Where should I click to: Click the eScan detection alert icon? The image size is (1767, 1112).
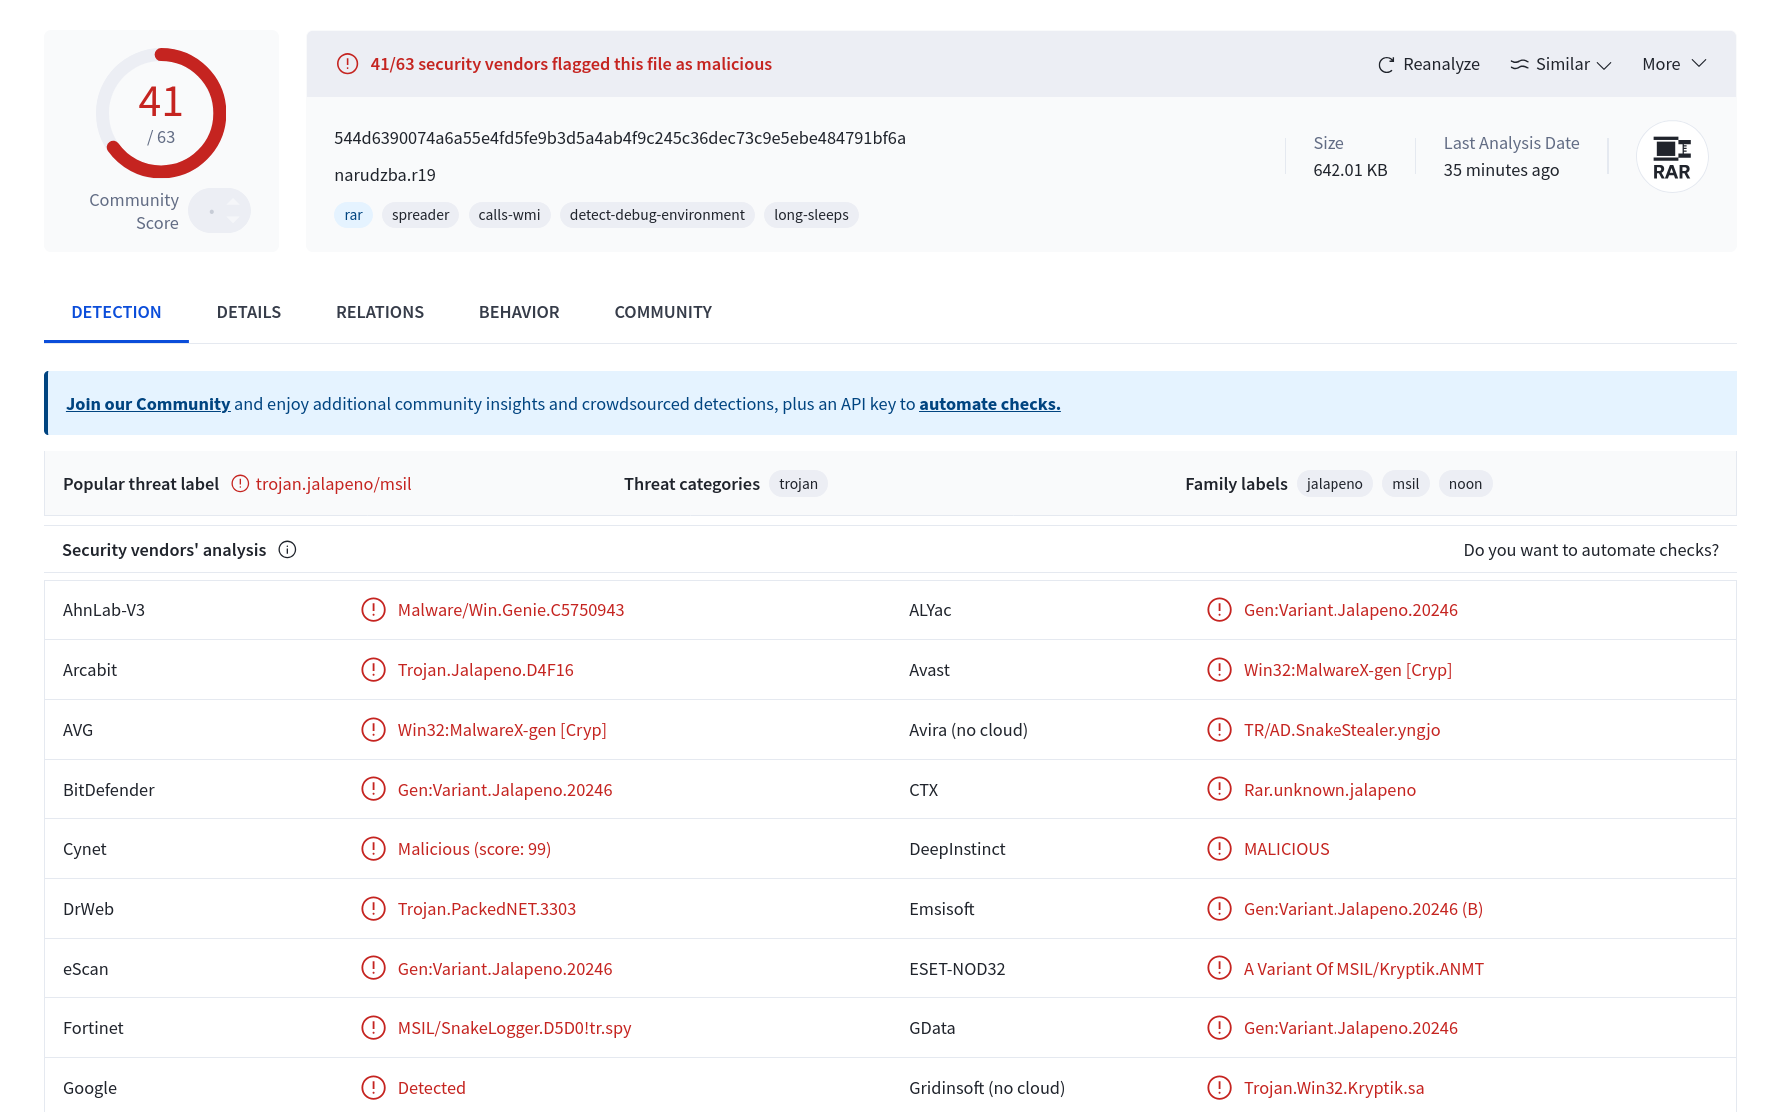point(373,969)
